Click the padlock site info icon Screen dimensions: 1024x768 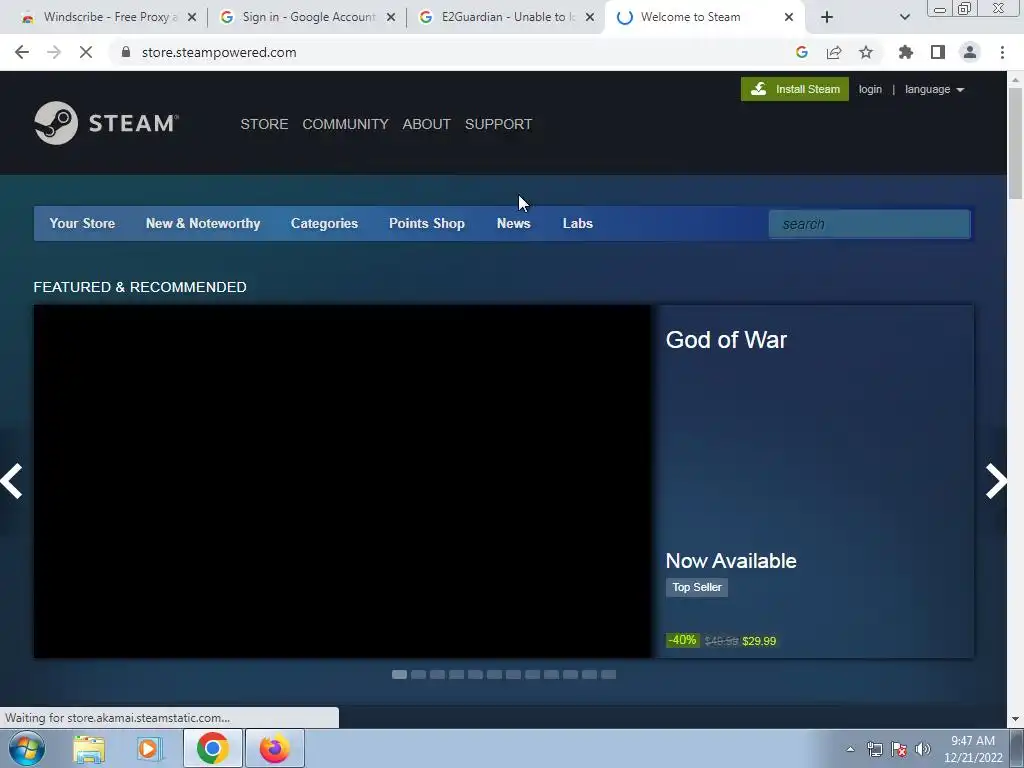pos(126,52)
